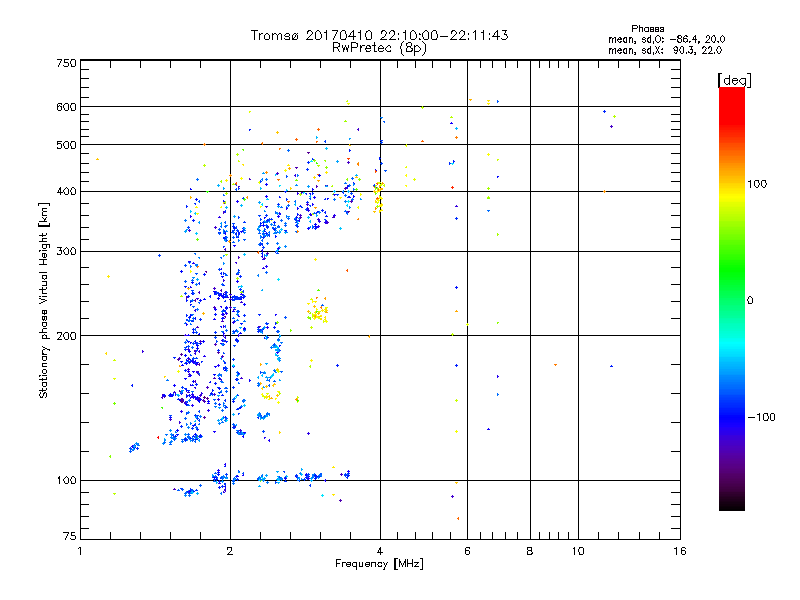800x600 pixels.
Task: Click the 6 frequency axis tick label
Action: (467, 551)
